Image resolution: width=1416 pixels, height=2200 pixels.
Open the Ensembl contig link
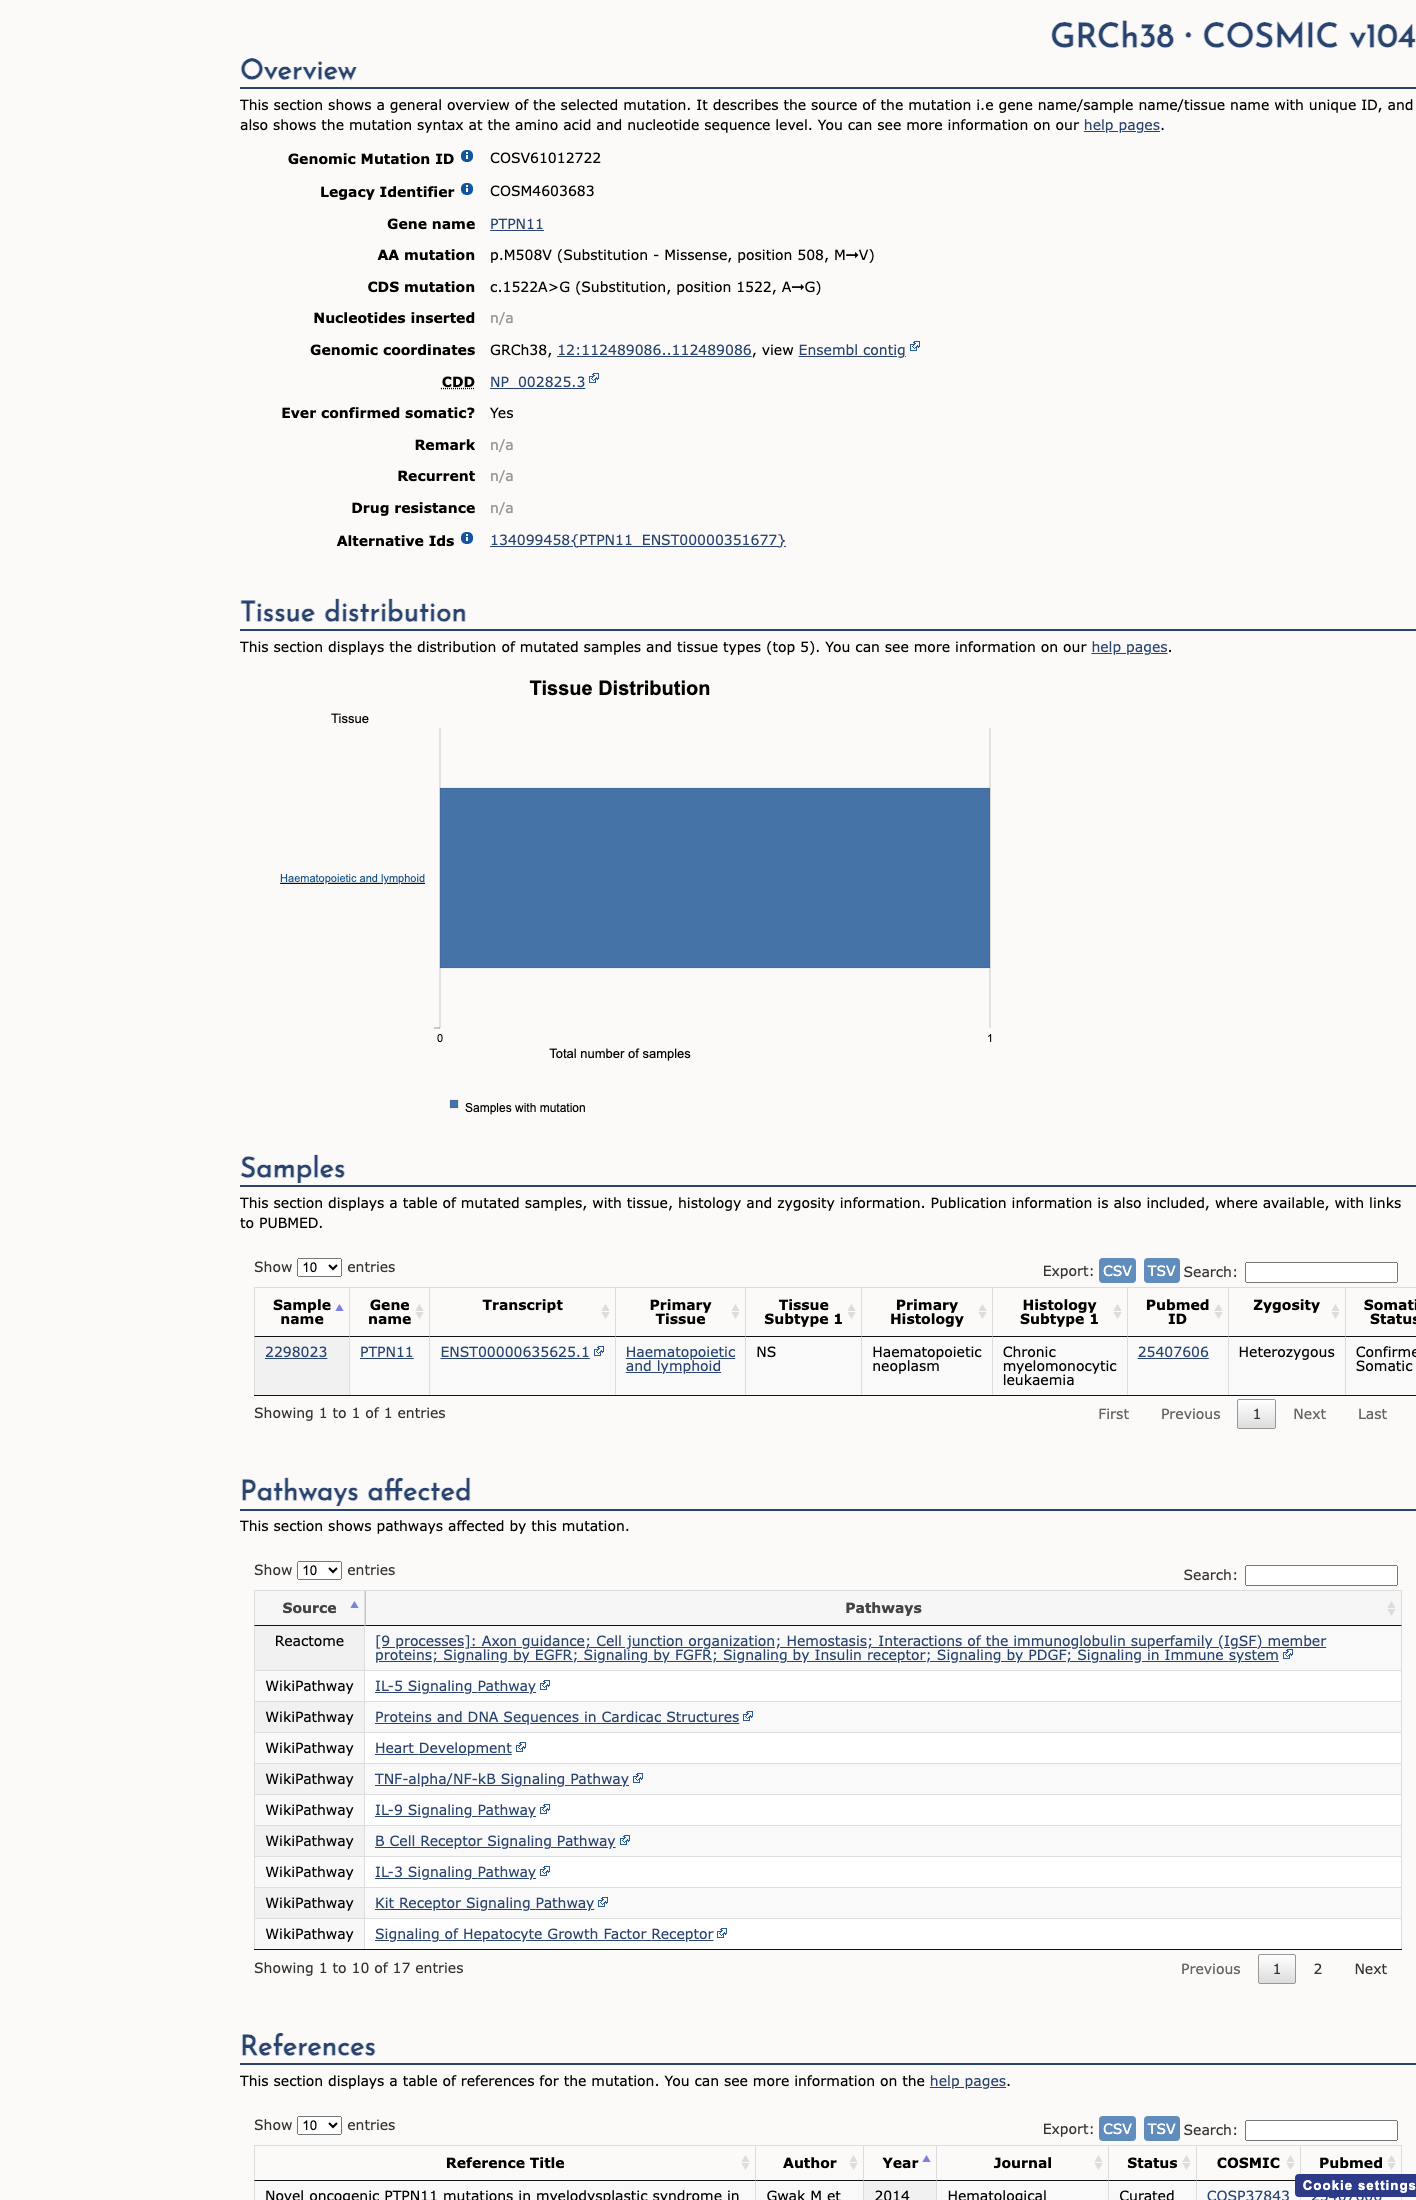852,350
